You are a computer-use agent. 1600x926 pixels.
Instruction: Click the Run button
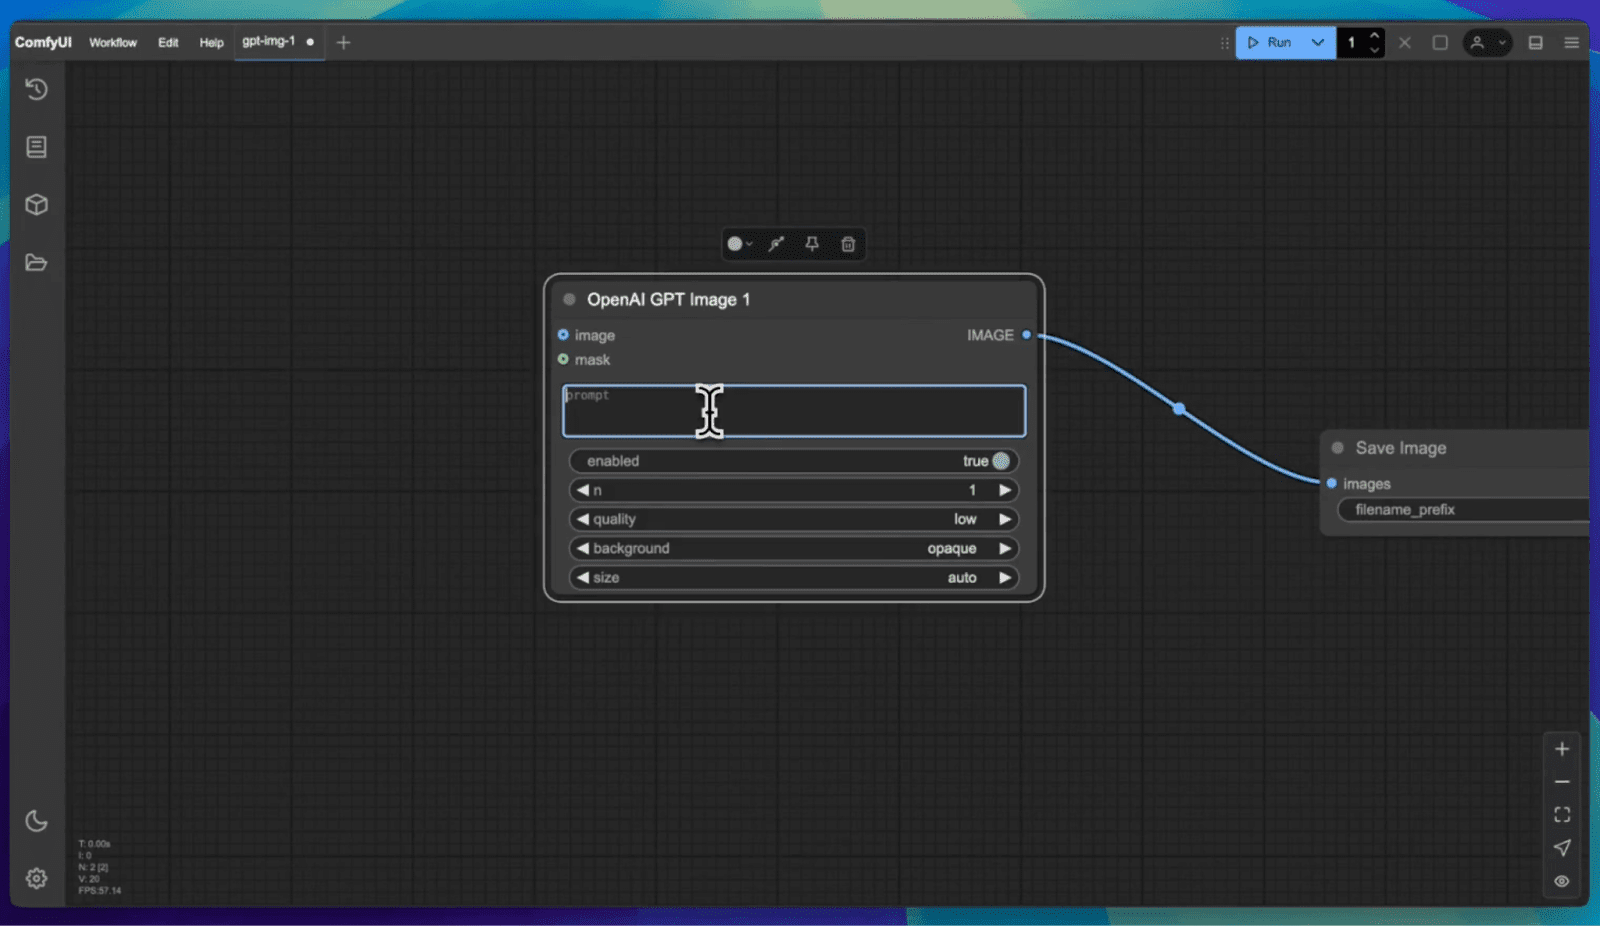(1270, 43)
